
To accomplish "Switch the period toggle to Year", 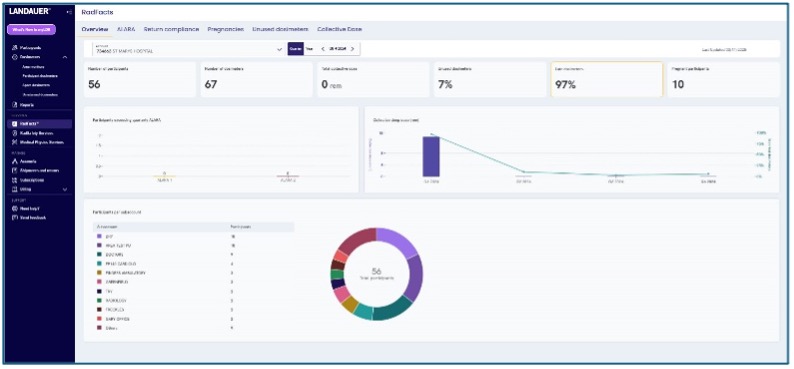I will (x=308, y=49).
